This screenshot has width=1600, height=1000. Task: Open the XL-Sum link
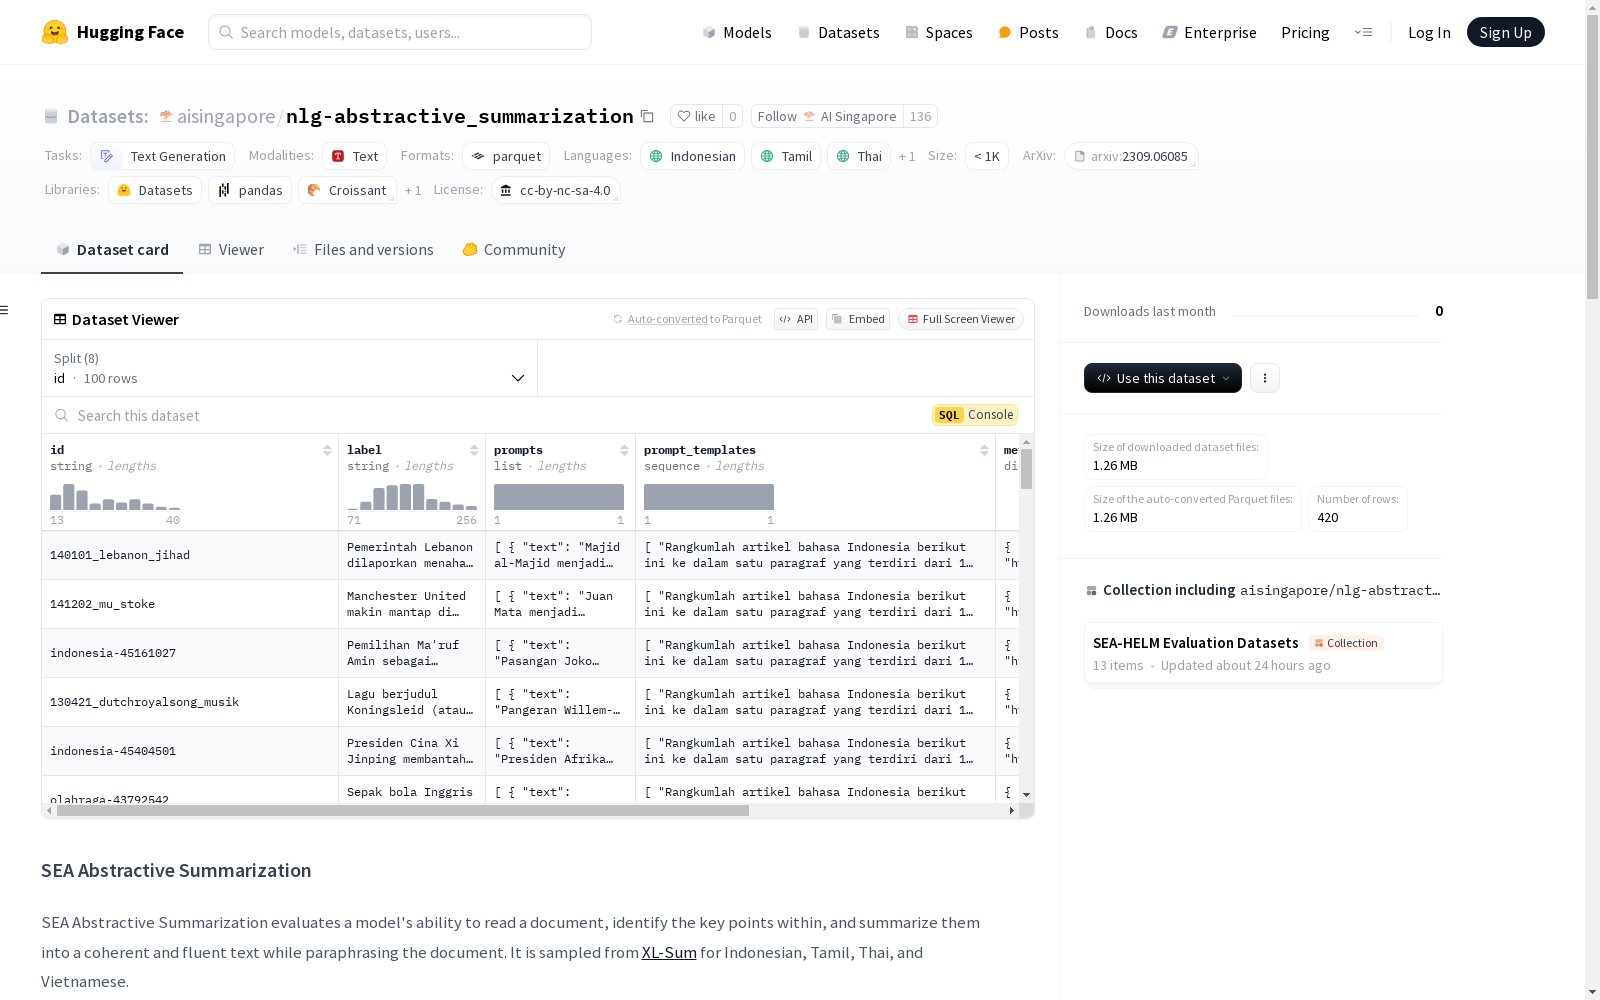click(669, 952)
